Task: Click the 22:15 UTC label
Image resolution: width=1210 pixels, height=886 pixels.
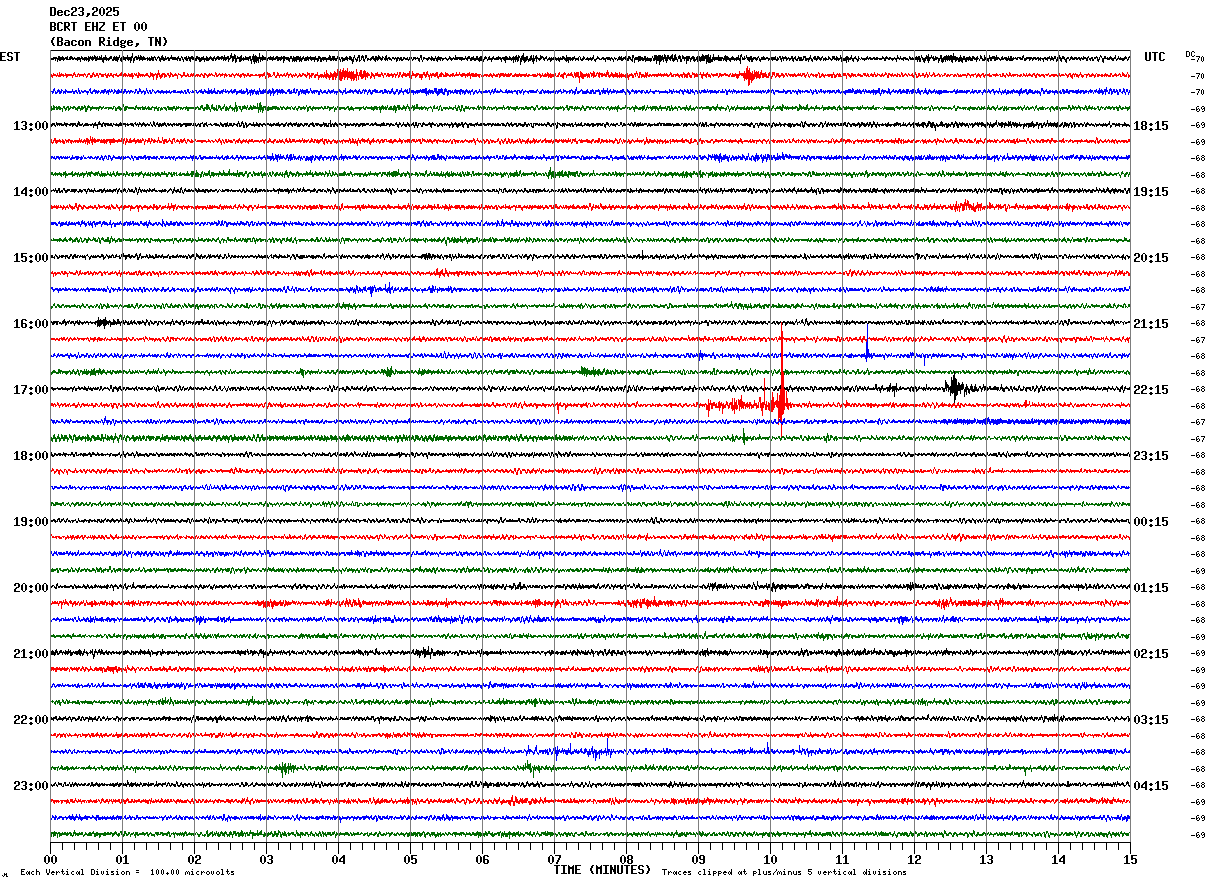Action: (x=1151, y=390)
